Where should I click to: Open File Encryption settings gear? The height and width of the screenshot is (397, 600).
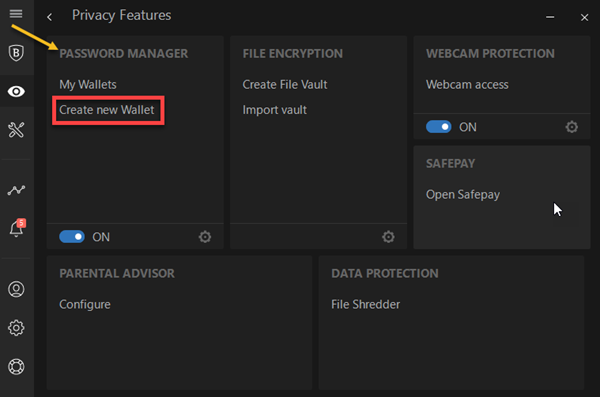(x=388, y=237)
